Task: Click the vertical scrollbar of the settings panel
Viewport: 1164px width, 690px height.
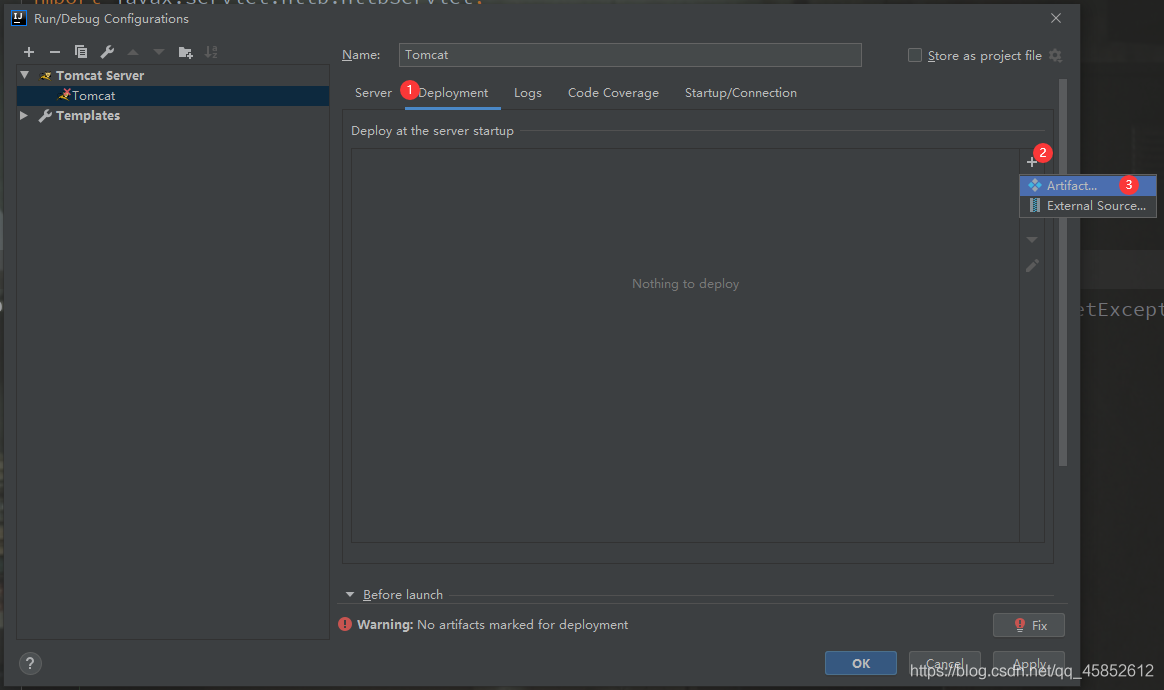Action: click(x=1063, y=273)
